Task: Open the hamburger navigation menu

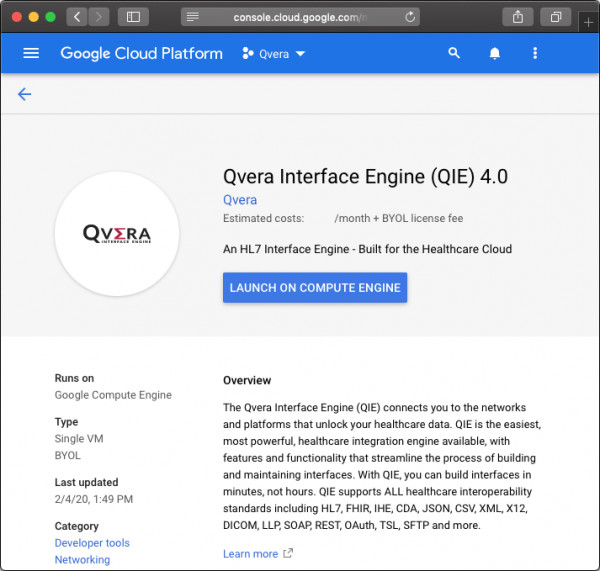Action: point(31,53)
